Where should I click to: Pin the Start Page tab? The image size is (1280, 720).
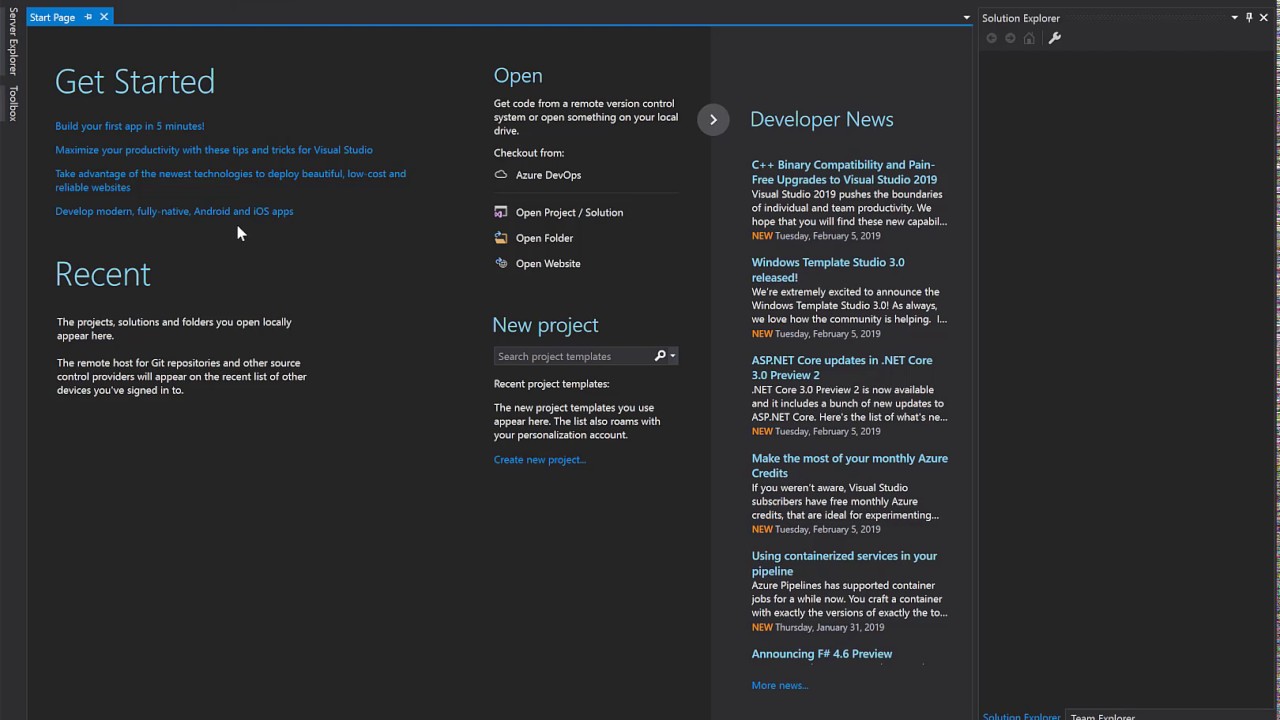tap(88, 17)
